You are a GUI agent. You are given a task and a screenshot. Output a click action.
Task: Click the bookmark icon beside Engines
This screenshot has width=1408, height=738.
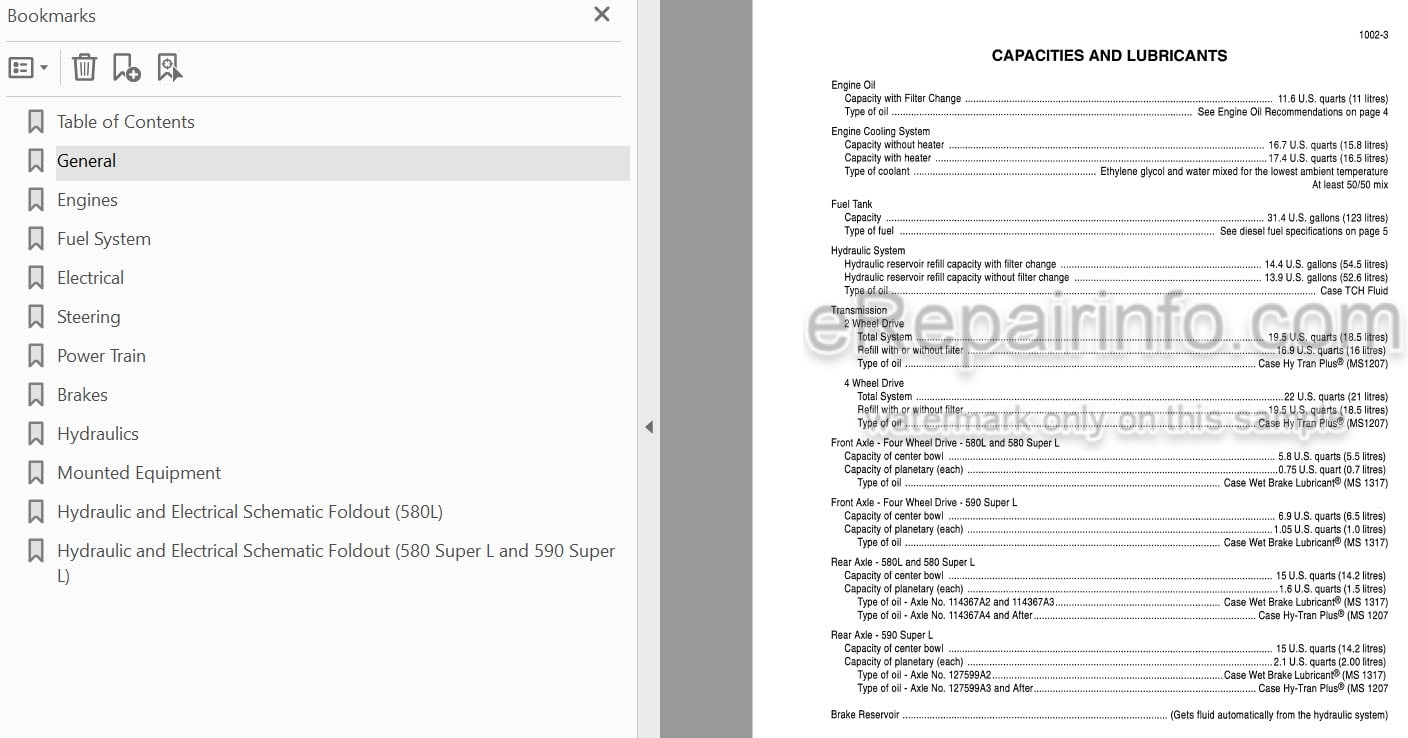pyautogui.click(x=36, y=200)
